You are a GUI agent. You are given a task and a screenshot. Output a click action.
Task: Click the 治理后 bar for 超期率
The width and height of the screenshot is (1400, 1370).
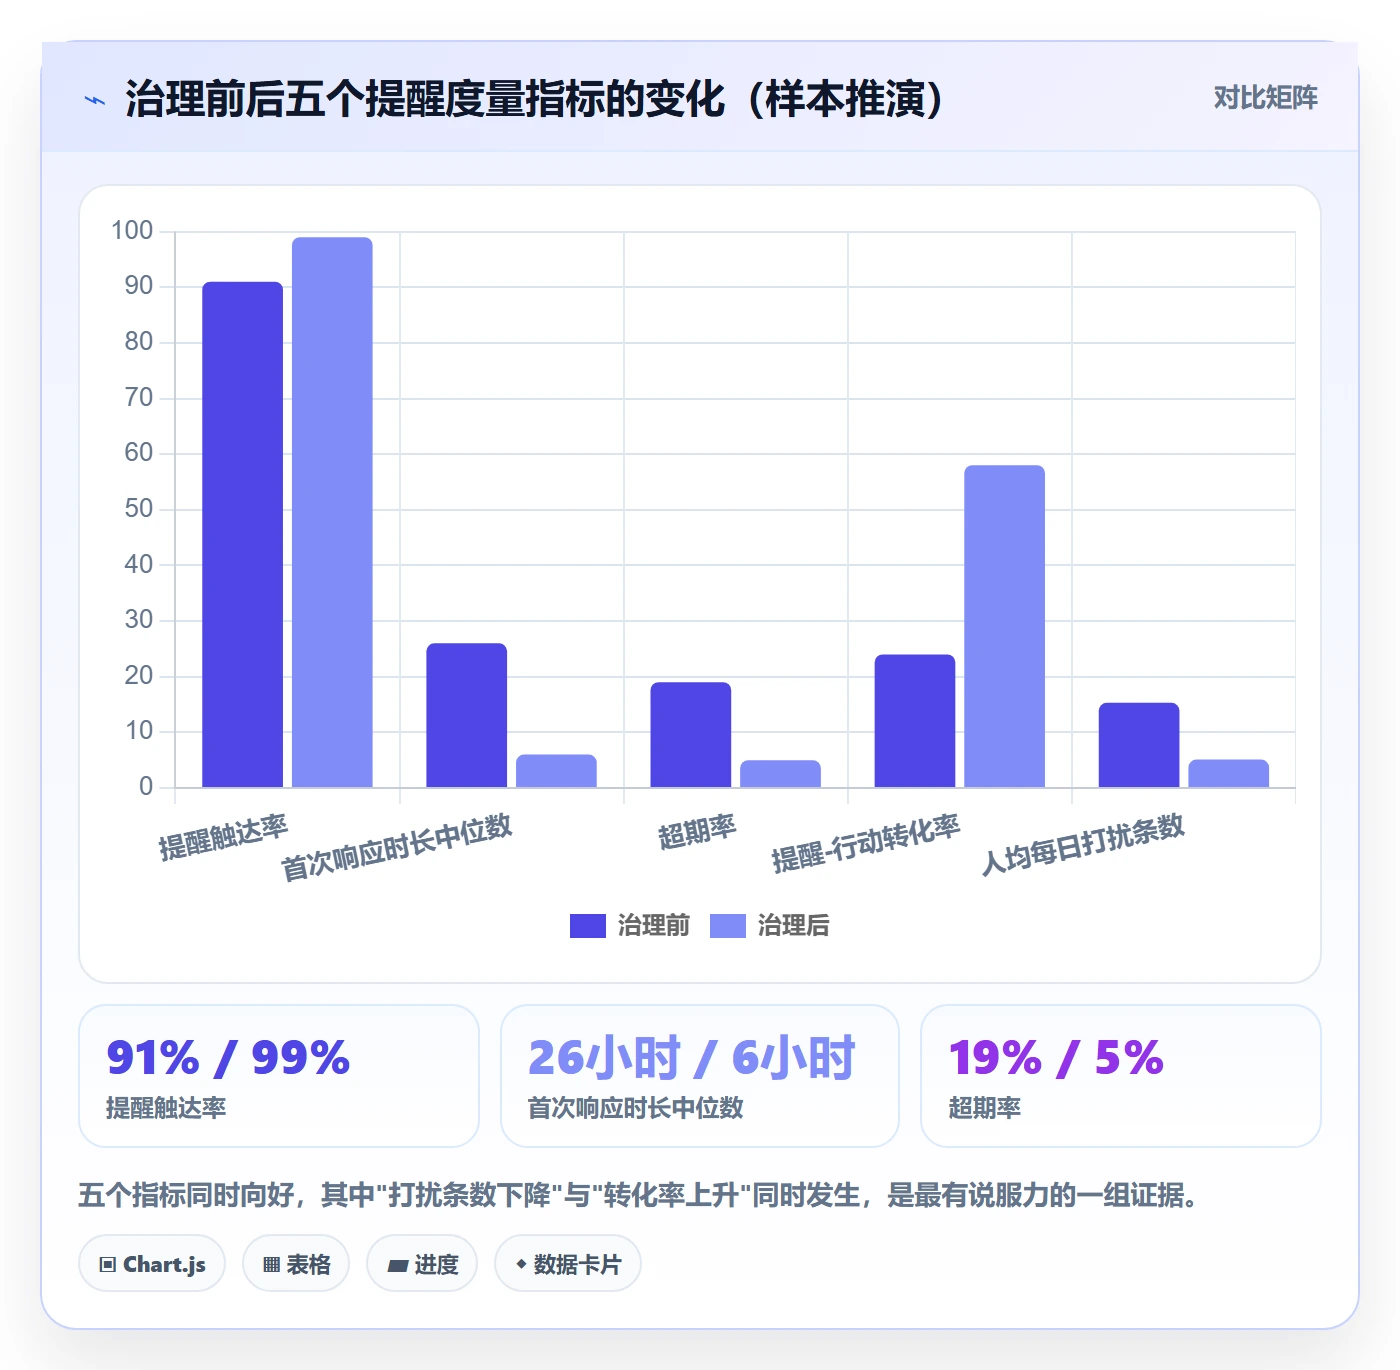[x=780, y=774]
